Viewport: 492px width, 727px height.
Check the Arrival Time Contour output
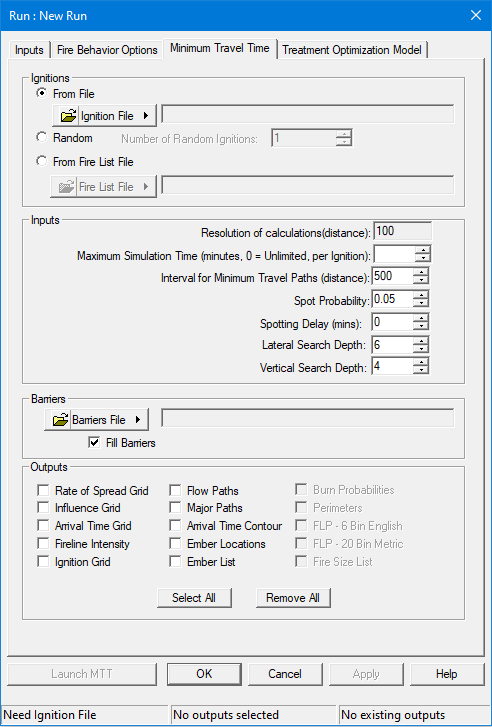tap(175, 525)
